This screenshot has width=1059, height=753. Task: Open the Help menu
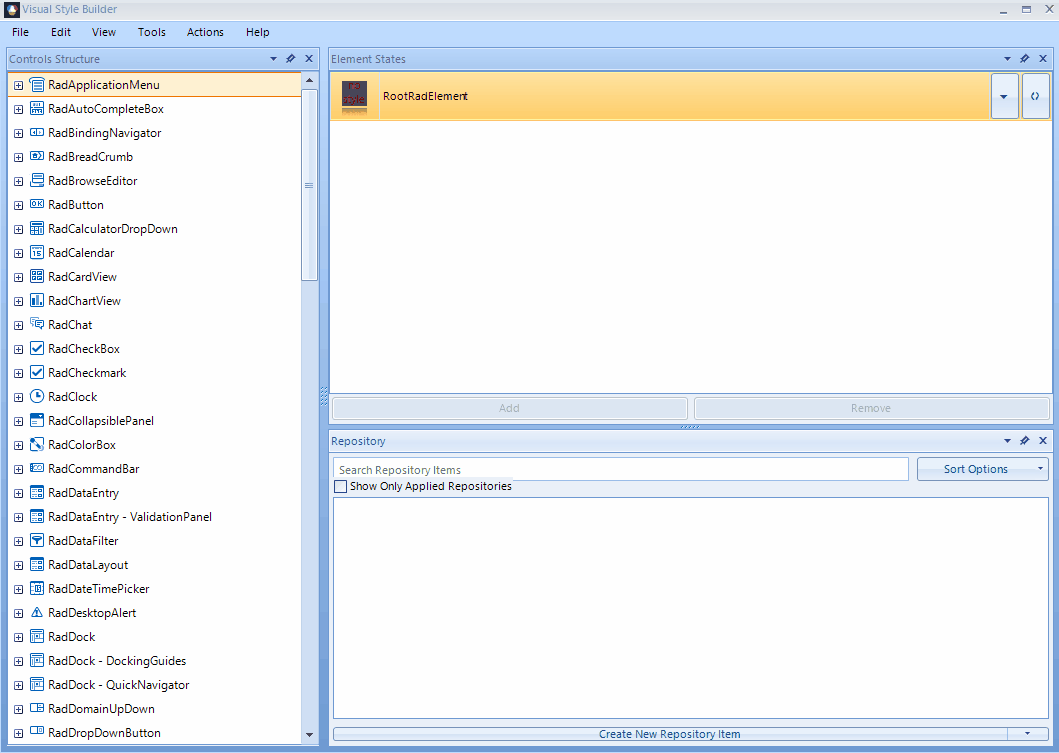pos(257,32)
